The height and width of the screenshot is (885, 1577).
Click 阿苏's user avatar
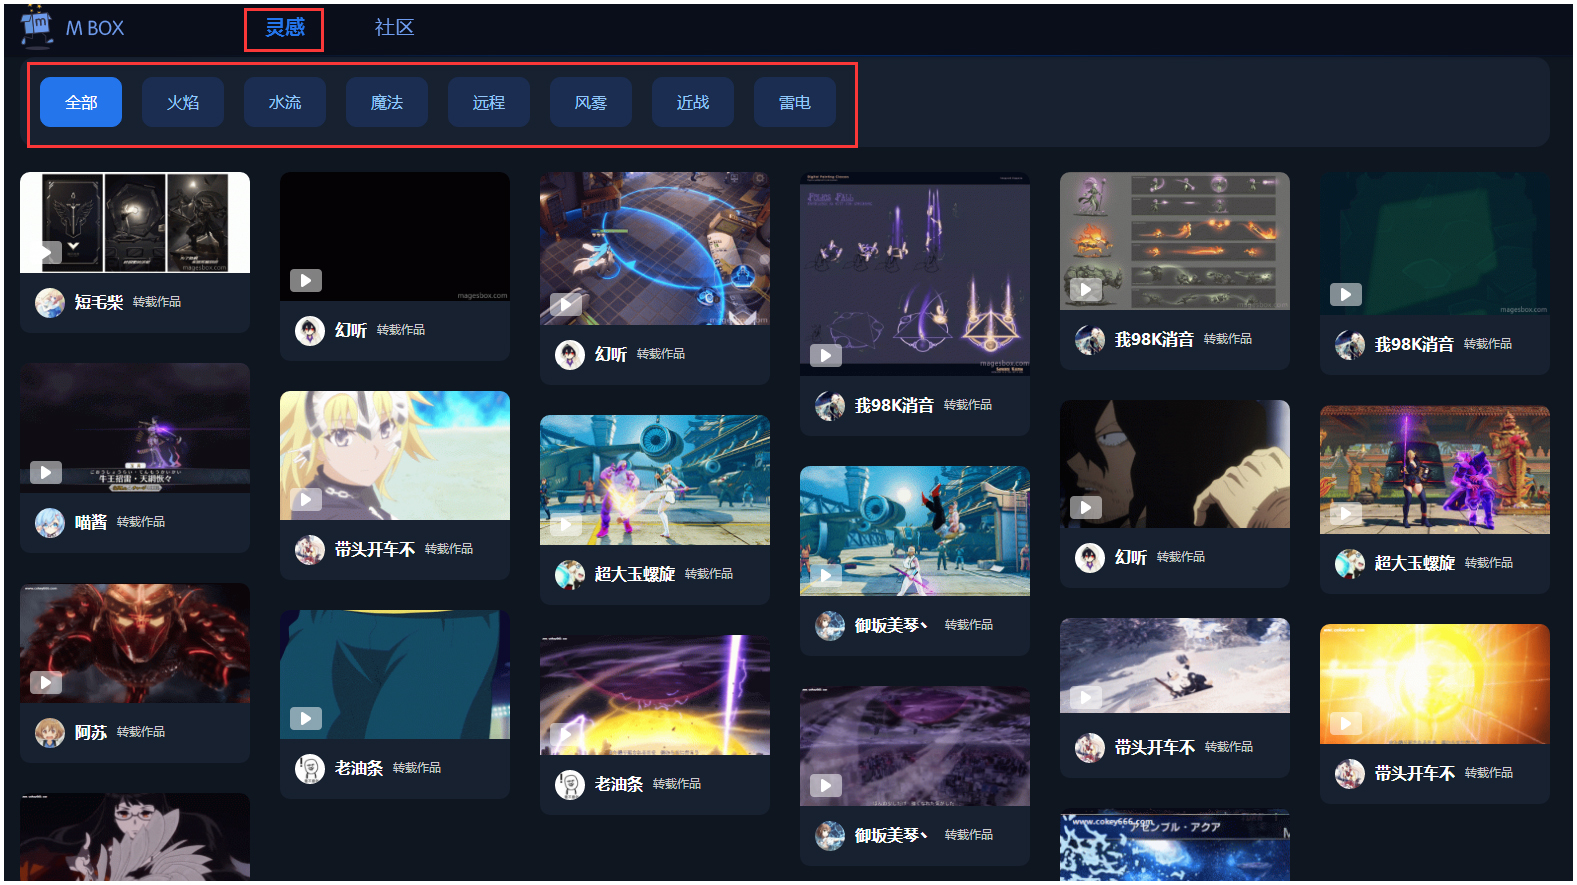point(50,732)
